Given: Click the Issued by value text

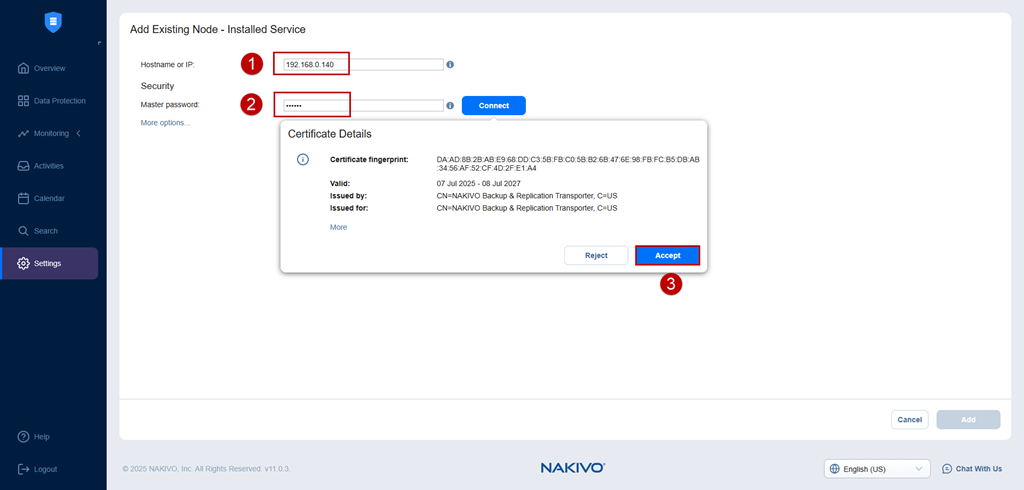Looking at the screenshot, I should point(526,195).
